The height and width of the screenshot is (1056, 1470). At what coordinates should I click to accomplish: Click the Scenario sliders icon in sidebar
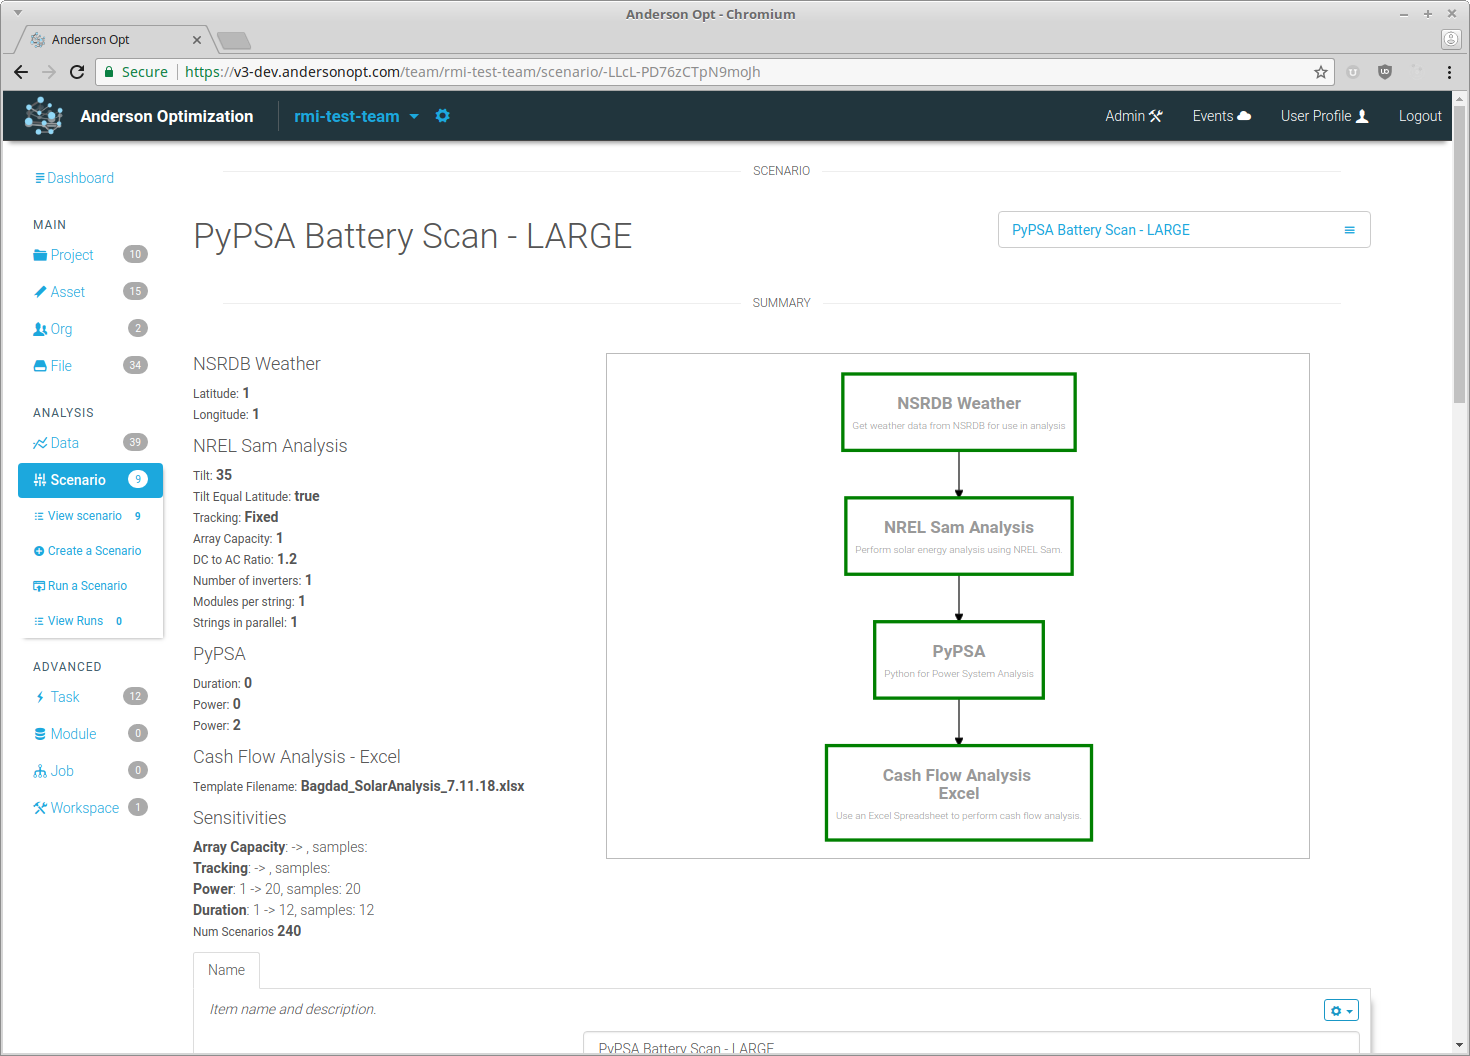pyautogui.click(x=40, y=480)
